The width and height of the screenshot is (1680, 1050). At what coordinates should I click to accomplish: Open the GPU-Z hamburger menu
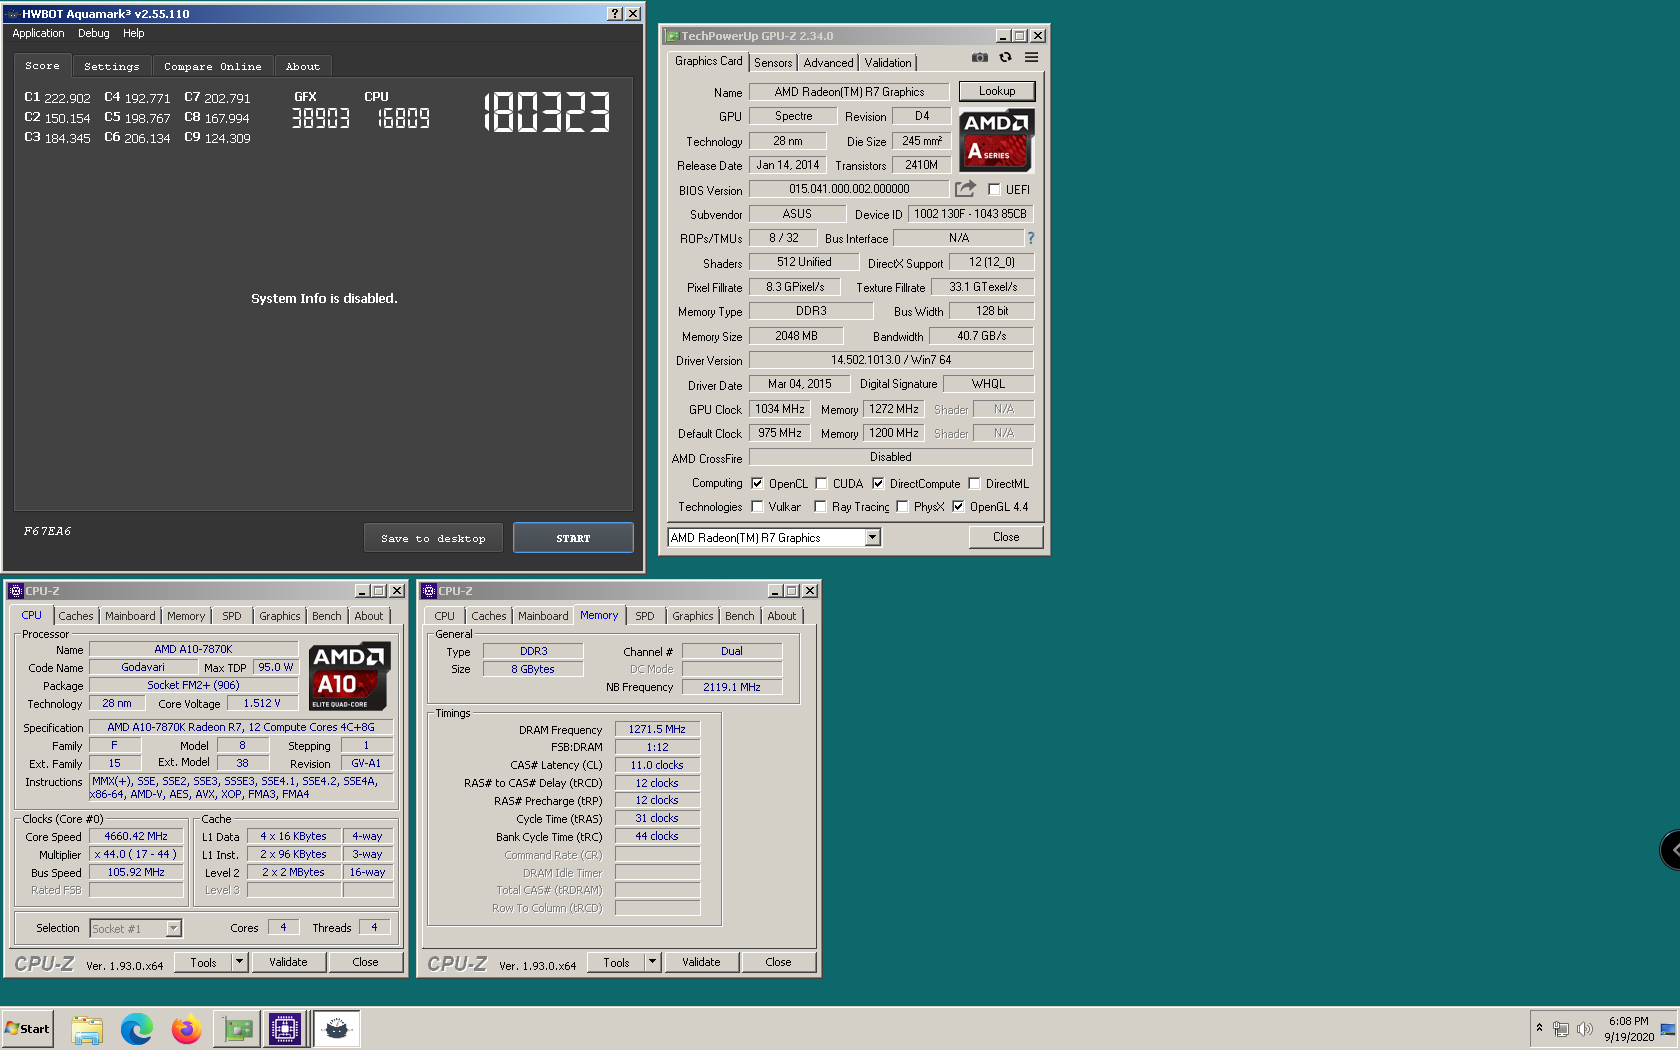pyautogui.click(x=1031, y=58)
